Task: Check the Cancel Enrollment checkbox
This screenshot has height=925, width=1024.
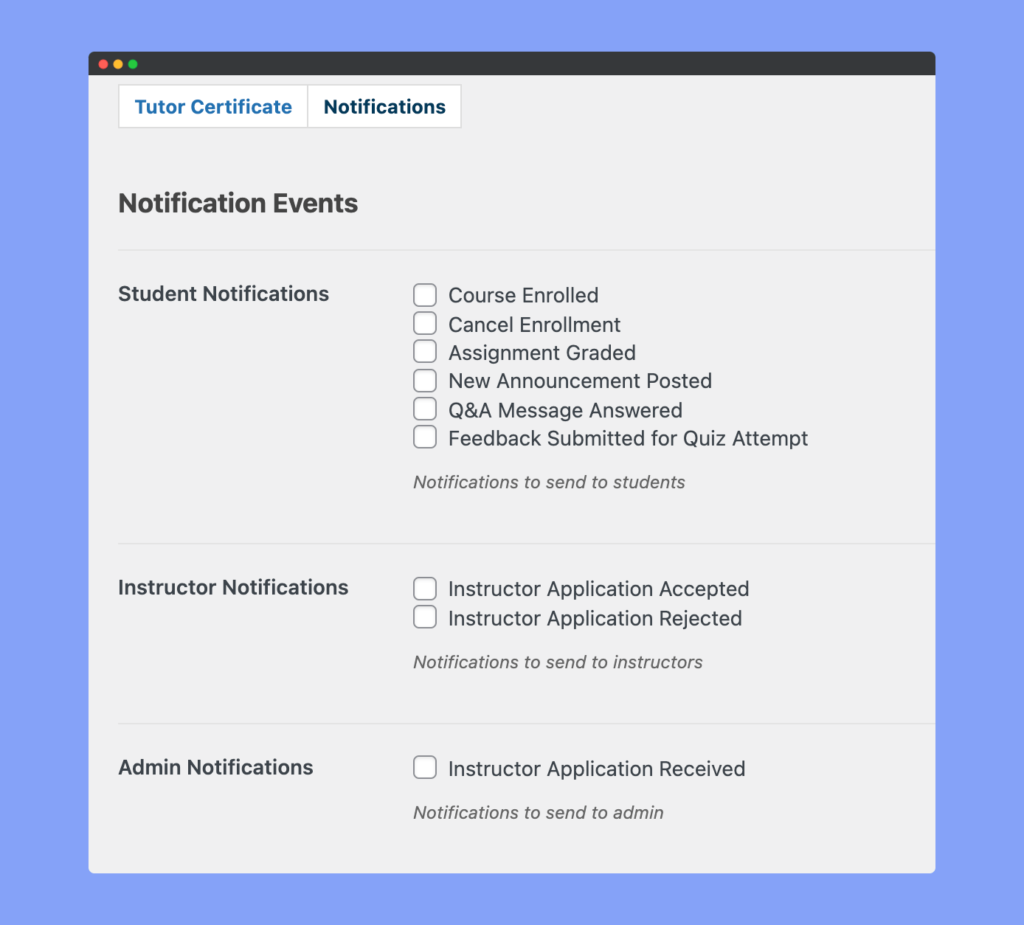Action: pos(425,323)
